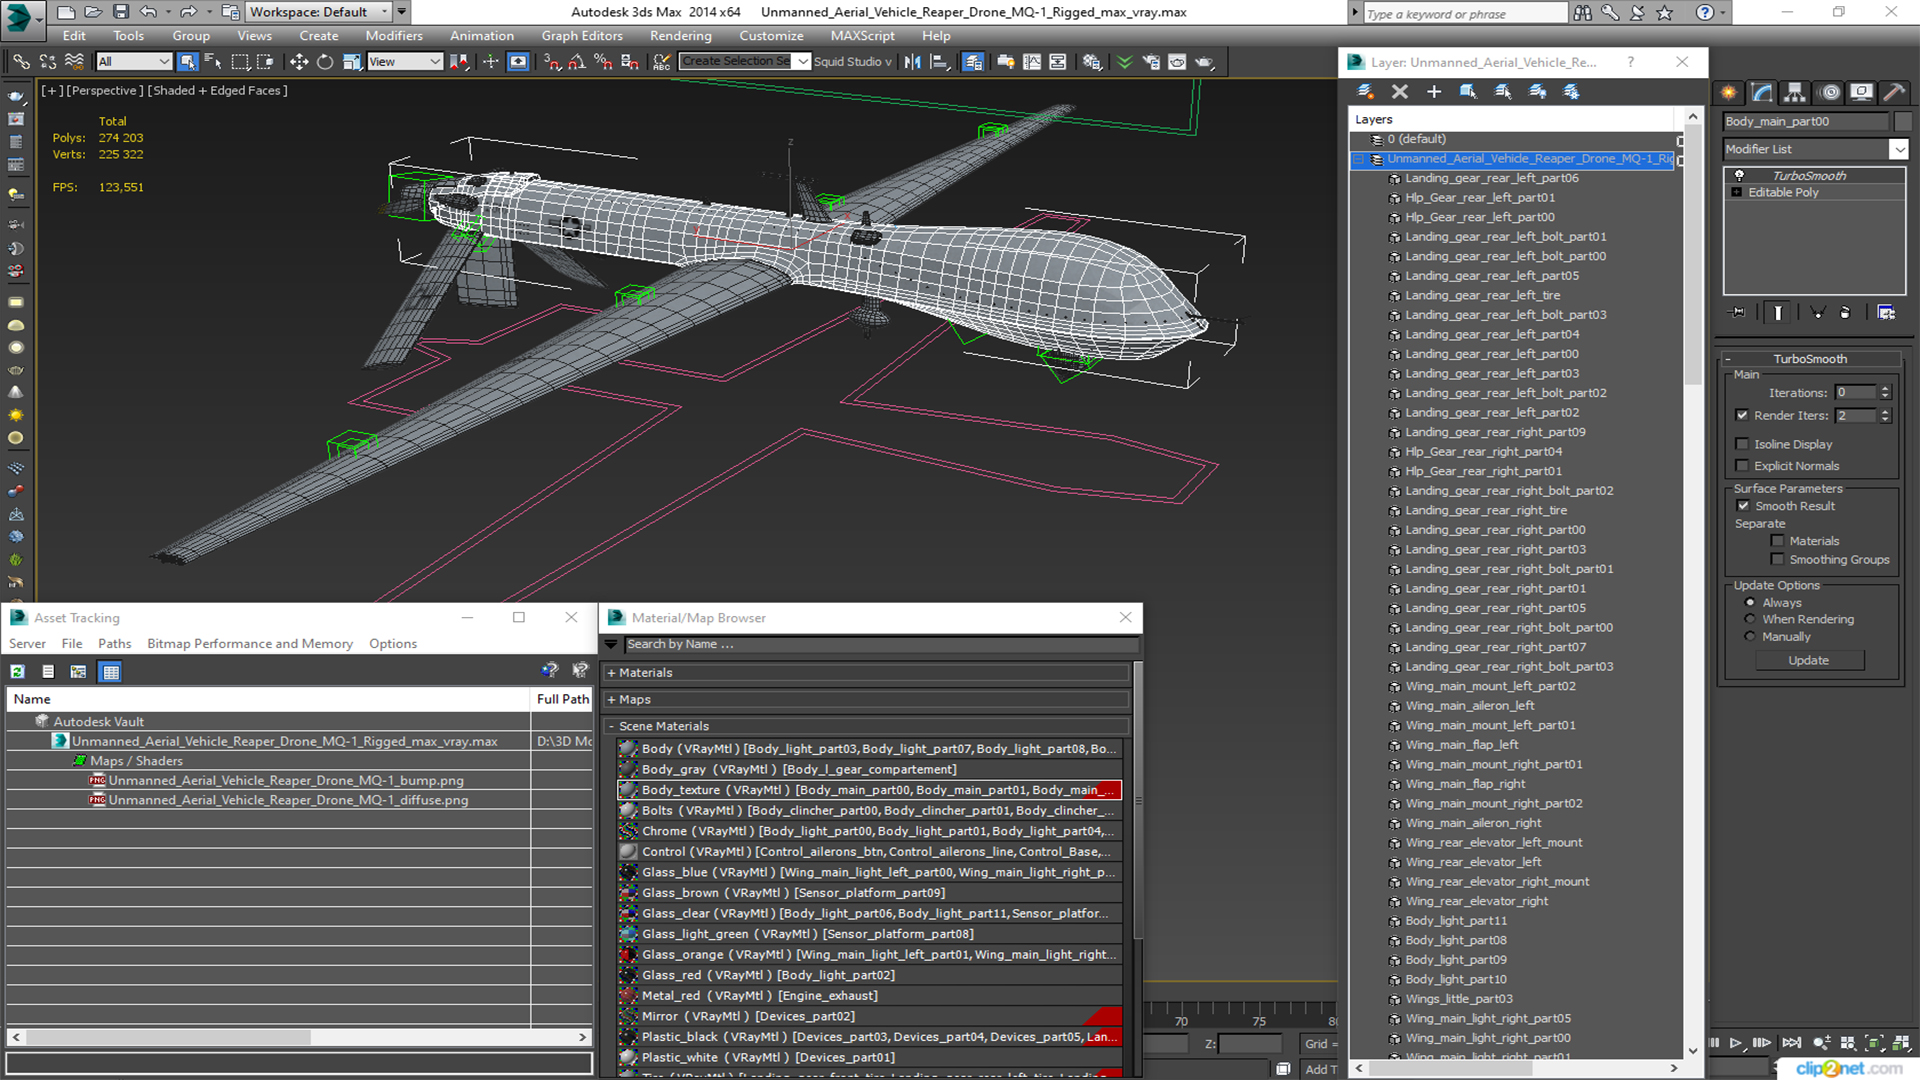
Task: Select the Always update option
Action: tap(1750, 603)
